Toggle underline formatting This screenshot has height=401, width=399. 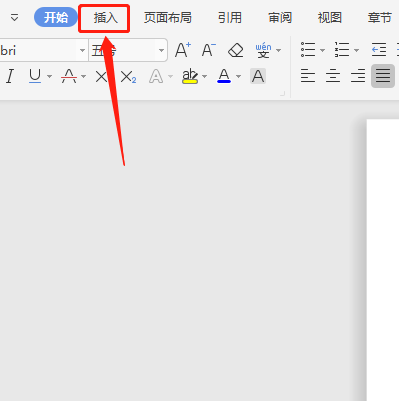pos(35,76)
